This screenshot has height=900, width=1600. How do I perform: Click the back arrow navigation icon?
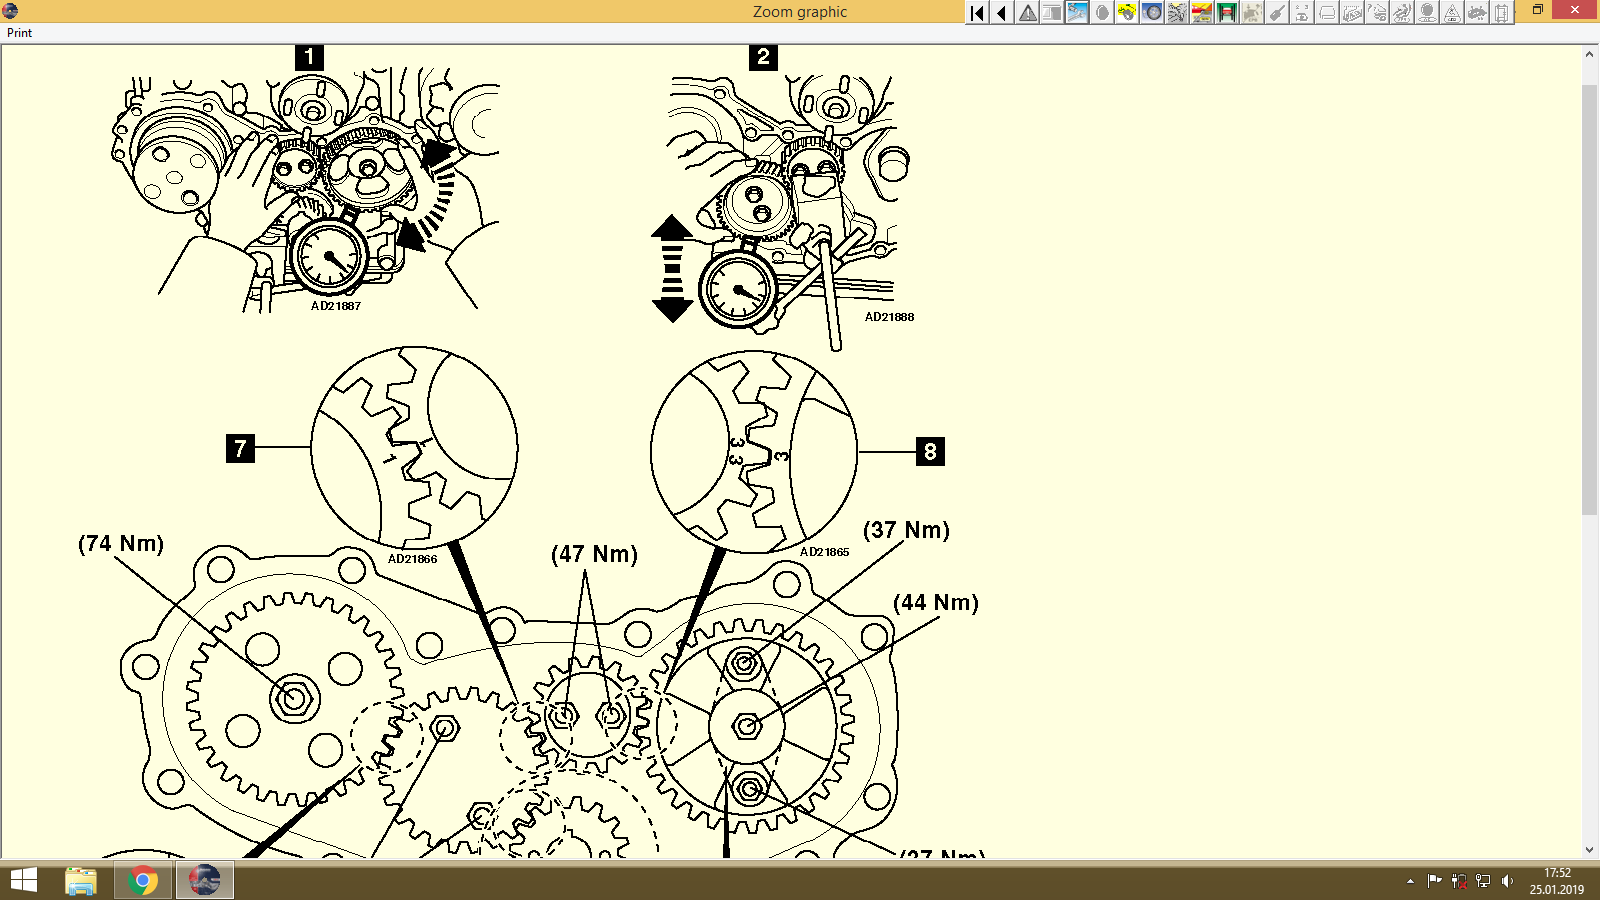(x=1001, y=14)
